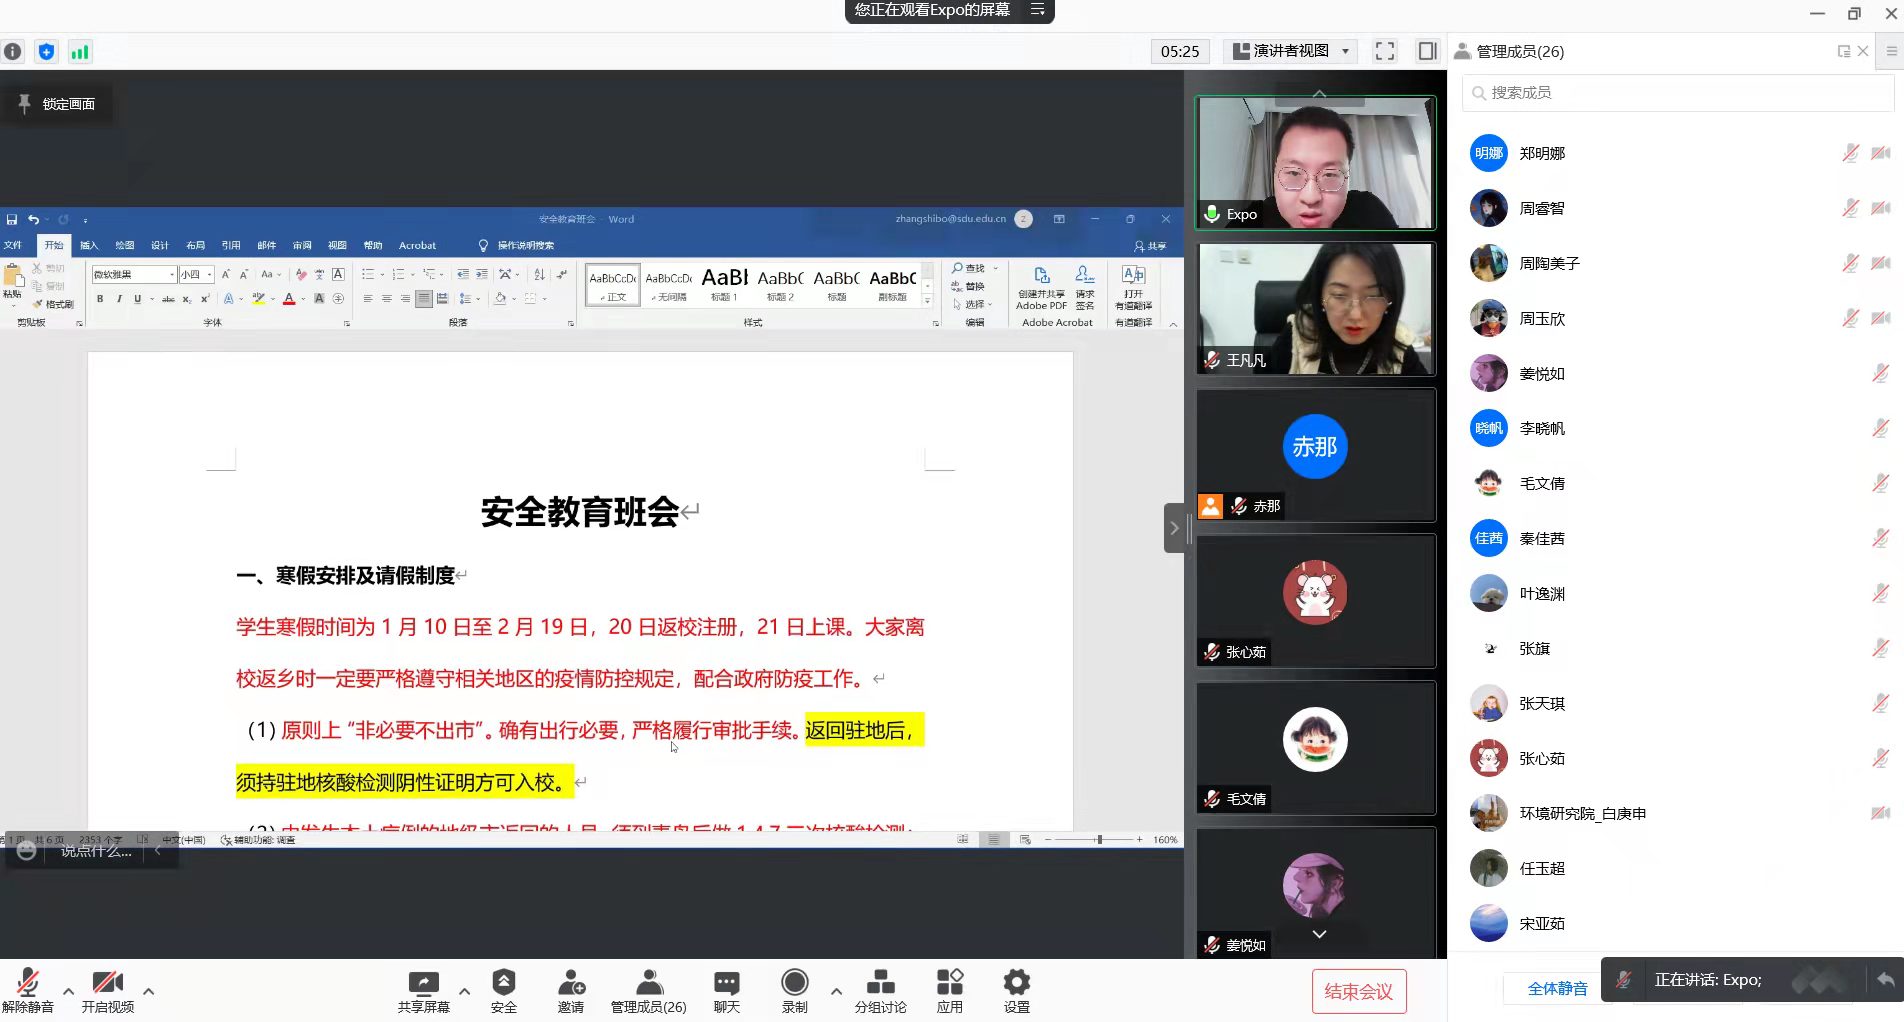Click the End Meeting (结束会议) button
This screenshot has width=1904, height=1022.
(1358, 991)
